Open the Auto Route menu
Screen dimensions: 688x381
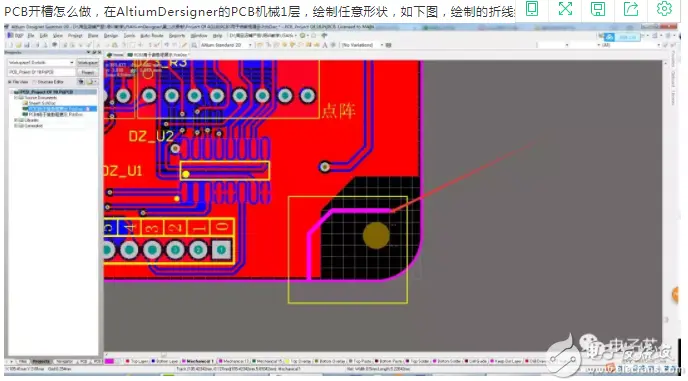click(152, 35)
